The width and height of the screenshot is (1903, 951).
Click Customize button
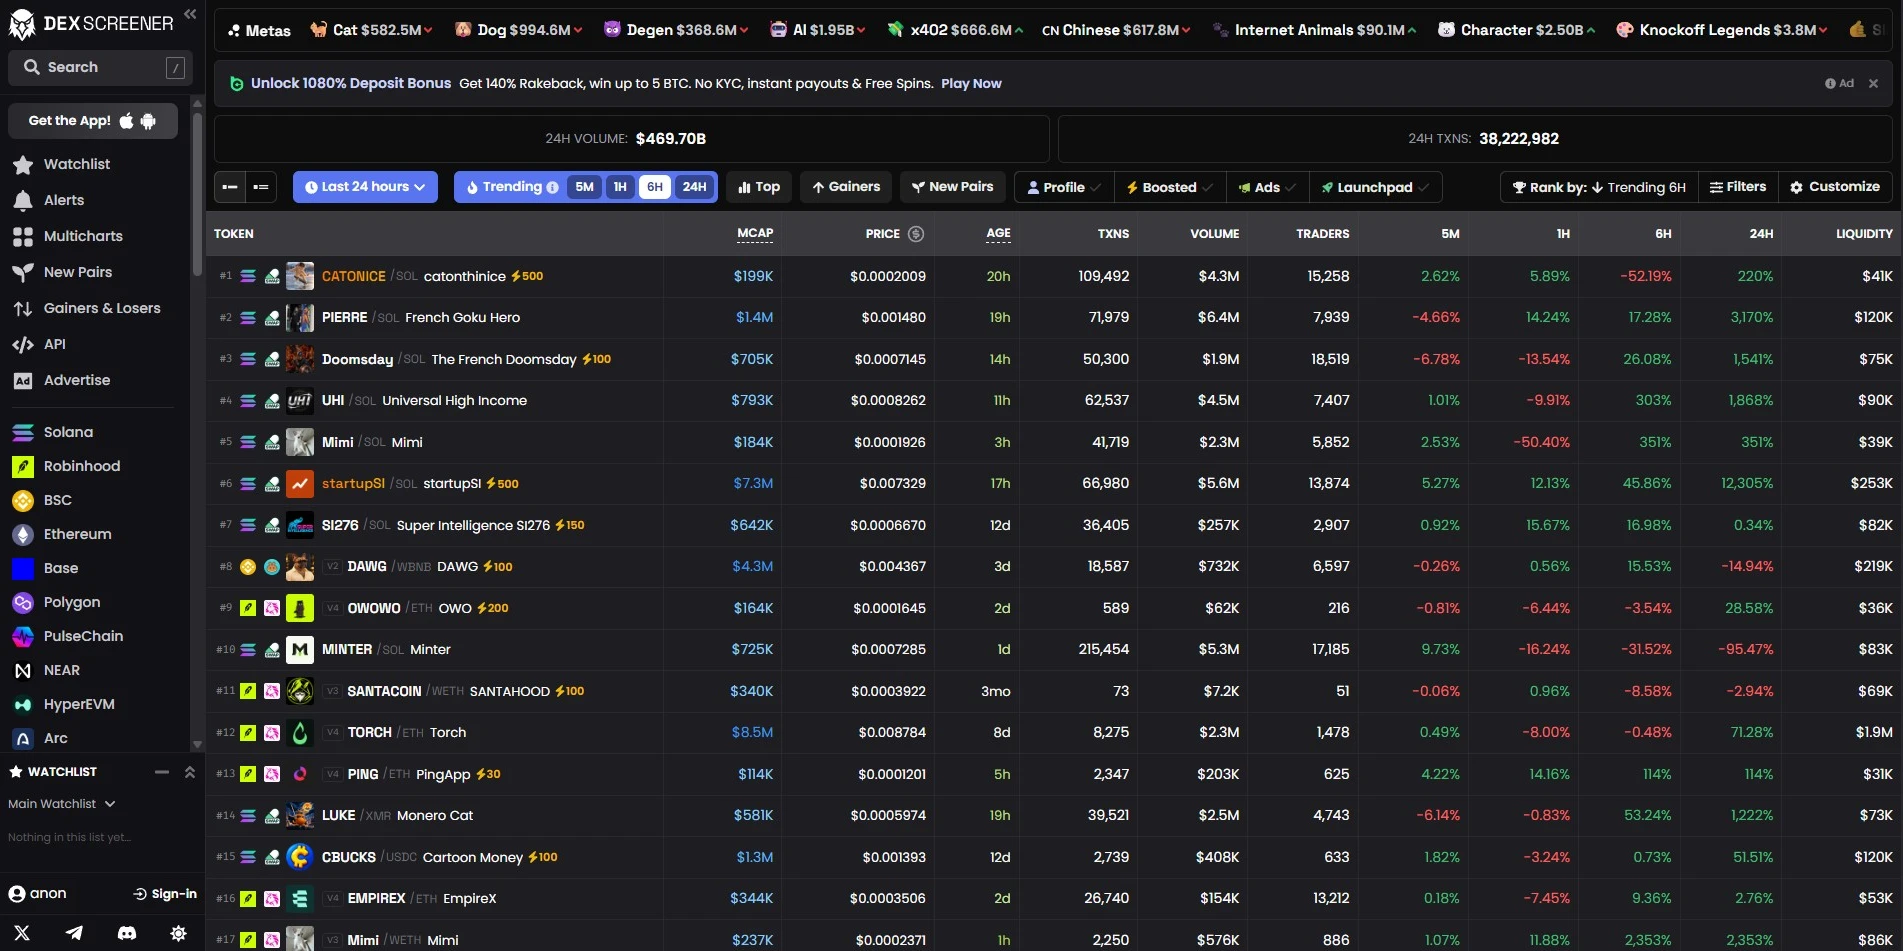[x=1835, y=187]
